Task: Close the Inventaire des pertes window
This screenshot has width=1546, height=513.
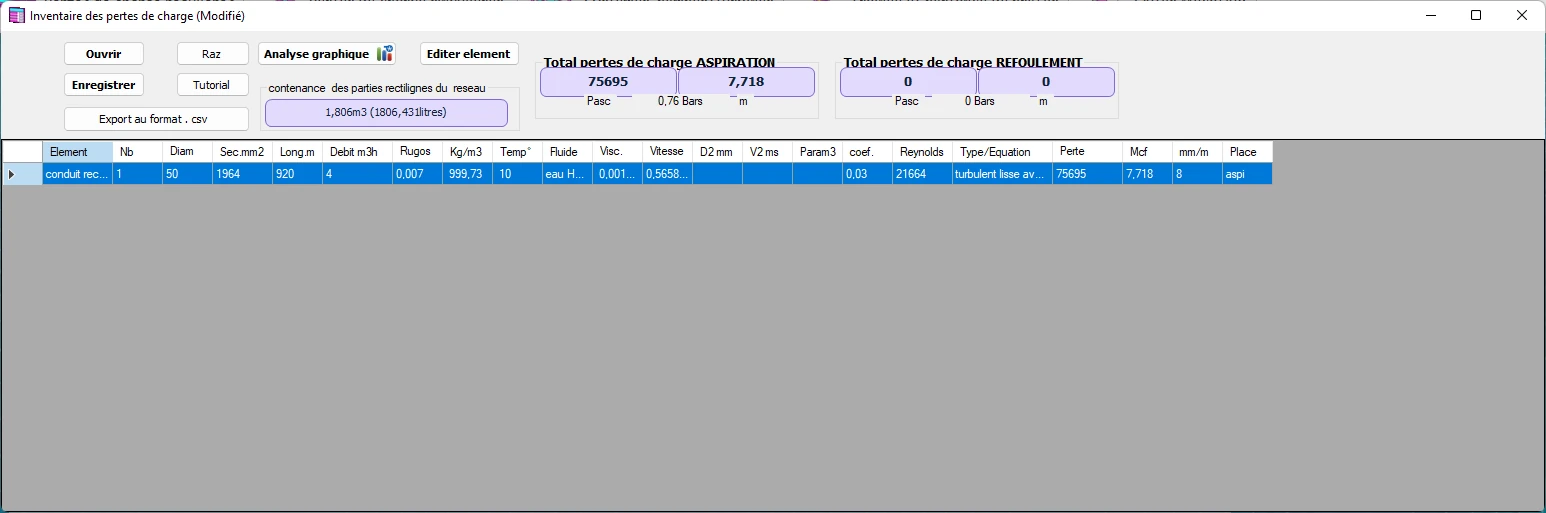Action: 1522,15
